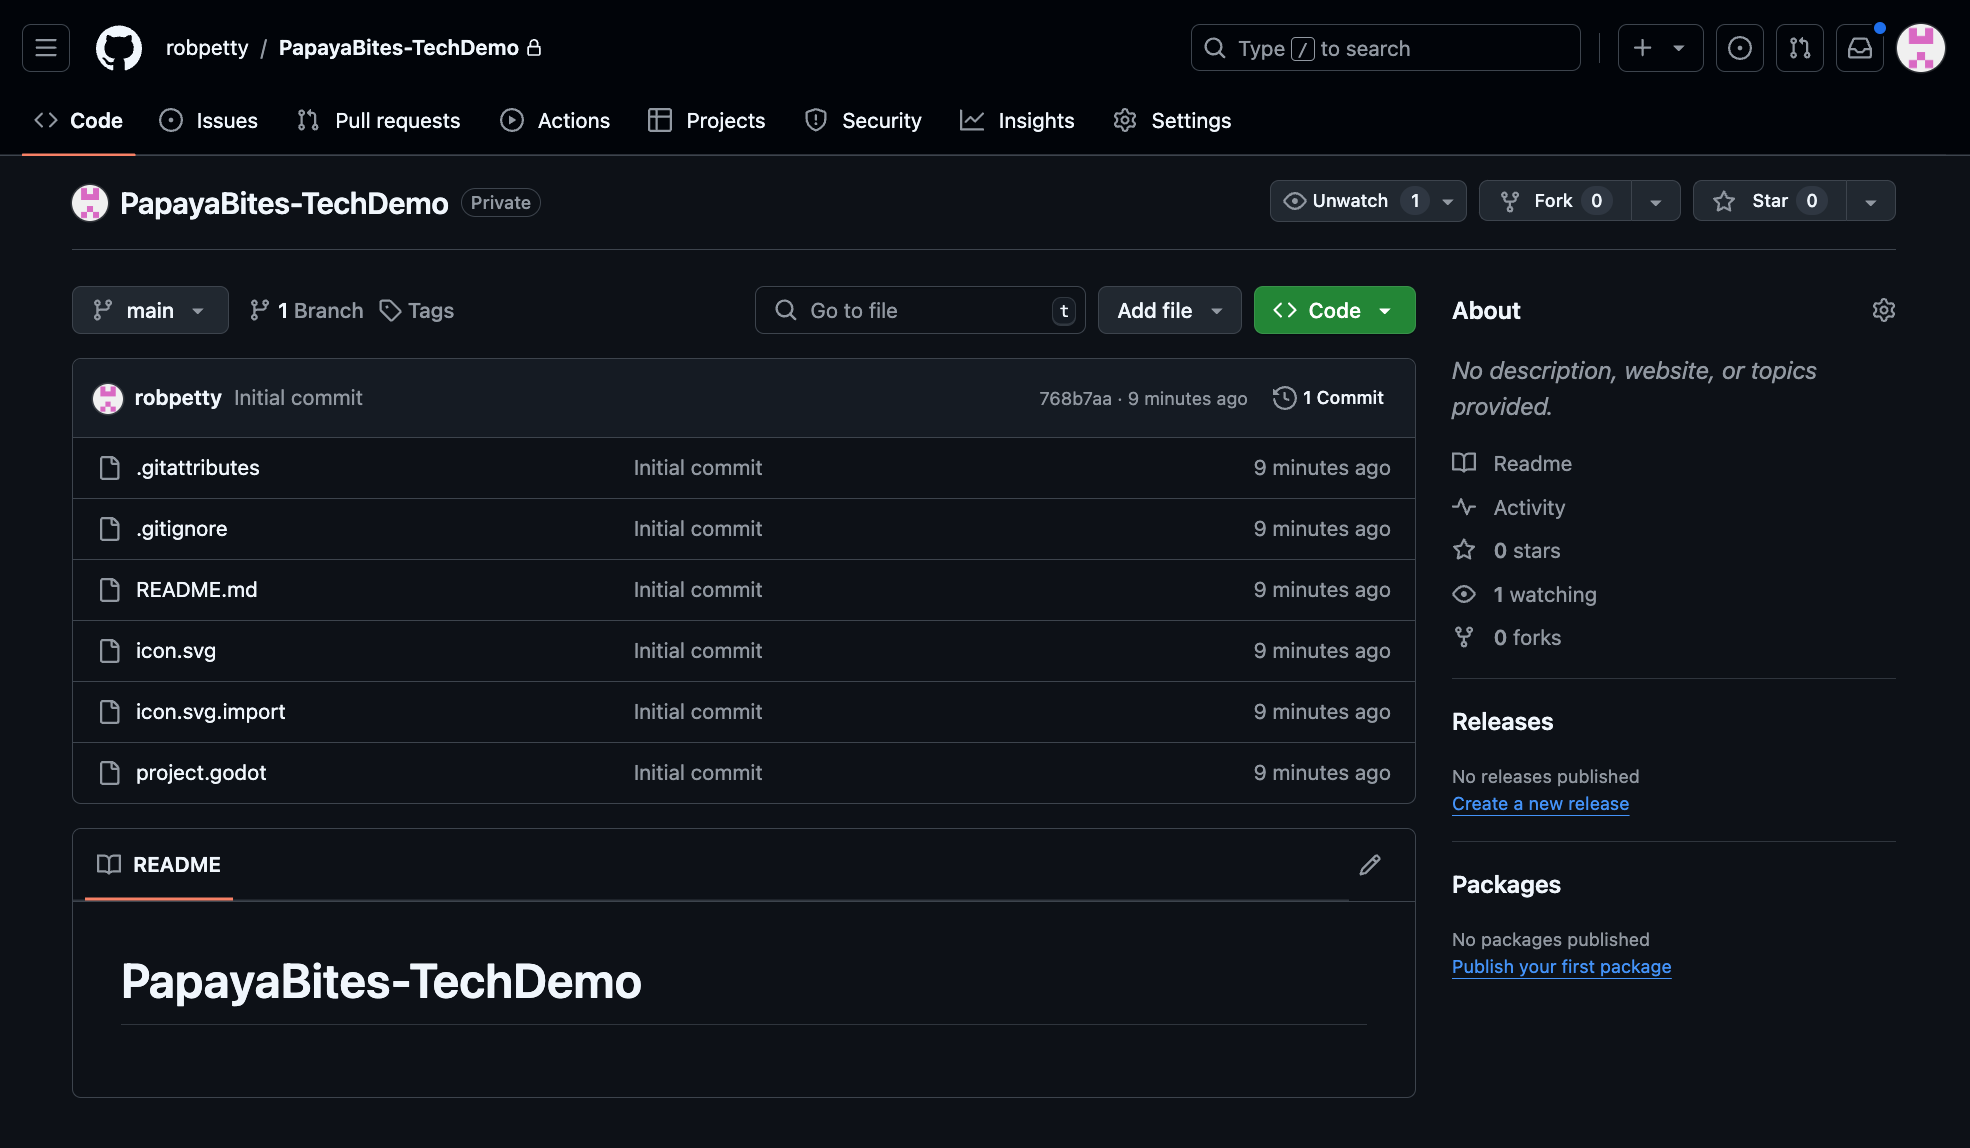Click the commit history clock icon
Viewport: 1970px width, 1148px height.
pyautogui.click(x=1284, y=398)
